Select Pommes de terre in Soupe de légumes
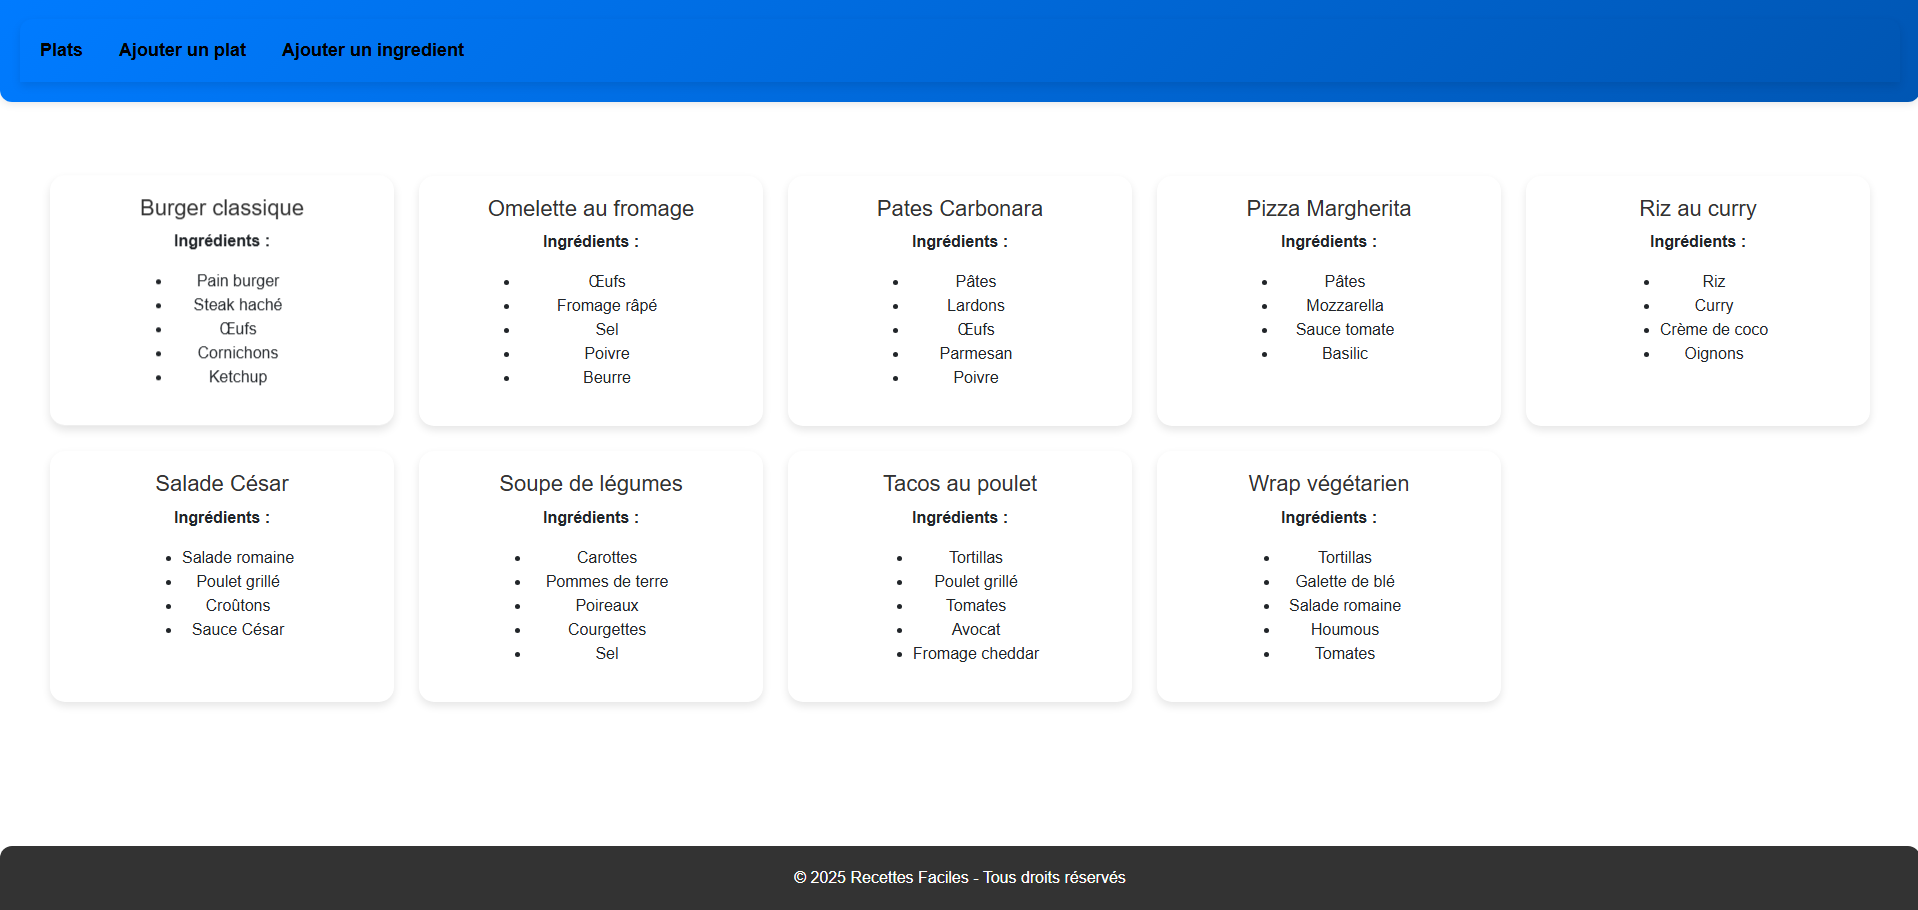This screenshot has width=1918, height=910. point(606,582)
